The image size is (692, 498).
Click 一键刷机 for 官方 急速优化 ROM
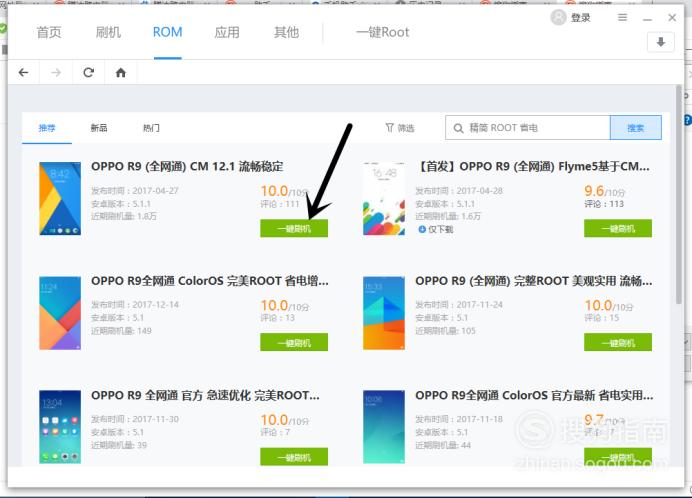coord(294,456)
